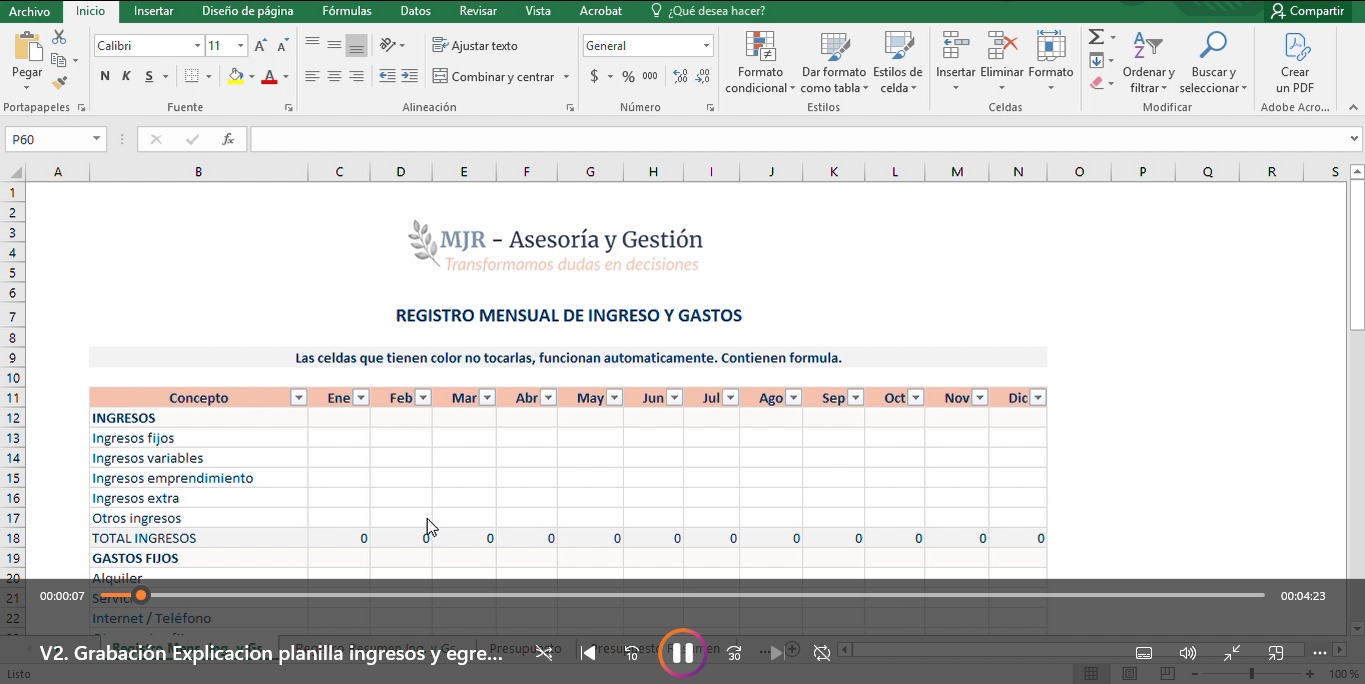
Task: Toggle subtitles in the media player
Action: pos(1144,653)
